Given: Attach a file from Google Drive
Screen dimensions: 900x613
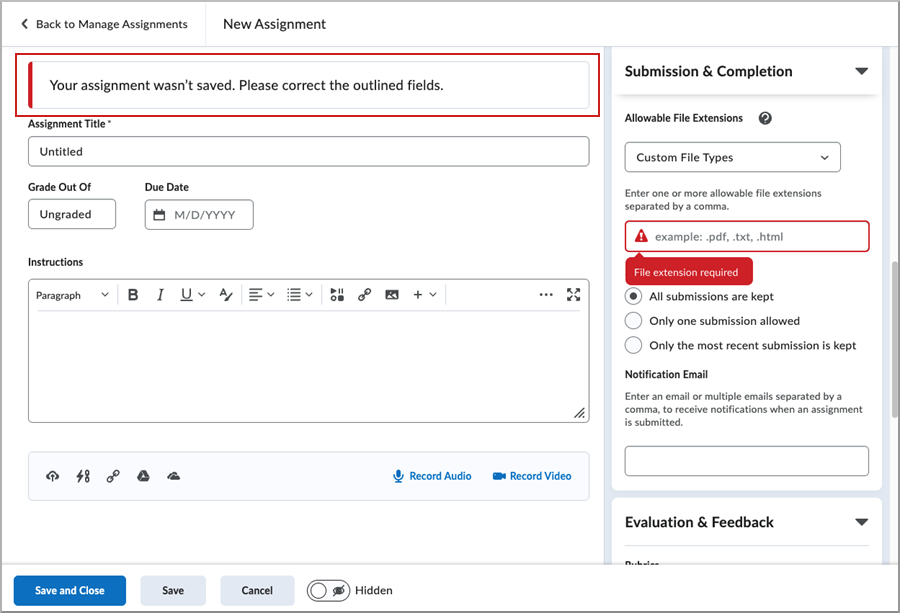Looking at the screenshot, I should point(143,476).
